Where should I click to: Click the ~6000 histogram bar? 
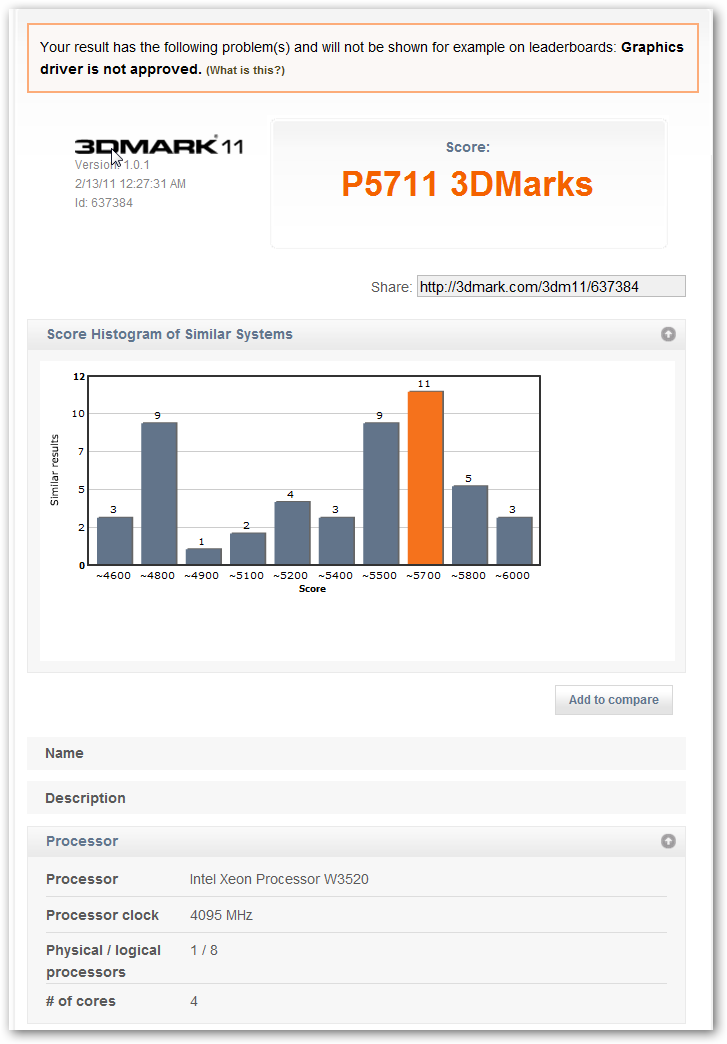point(514,541)
